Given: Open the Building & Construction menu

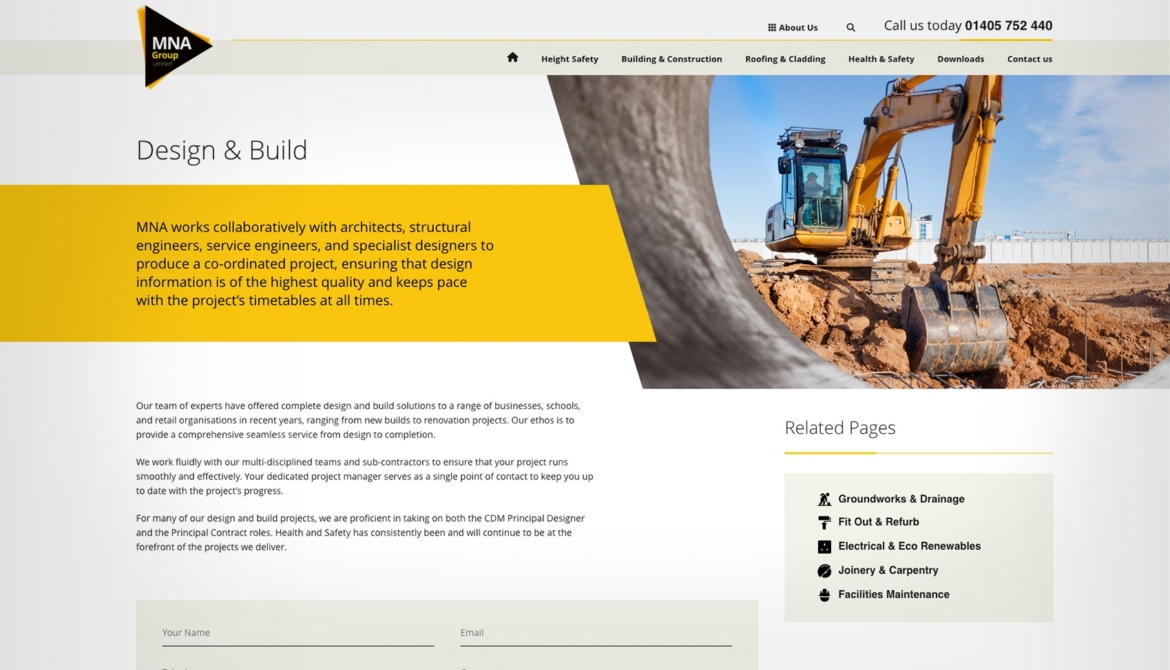Looking at the screenshot, I should tap(671, 59).
